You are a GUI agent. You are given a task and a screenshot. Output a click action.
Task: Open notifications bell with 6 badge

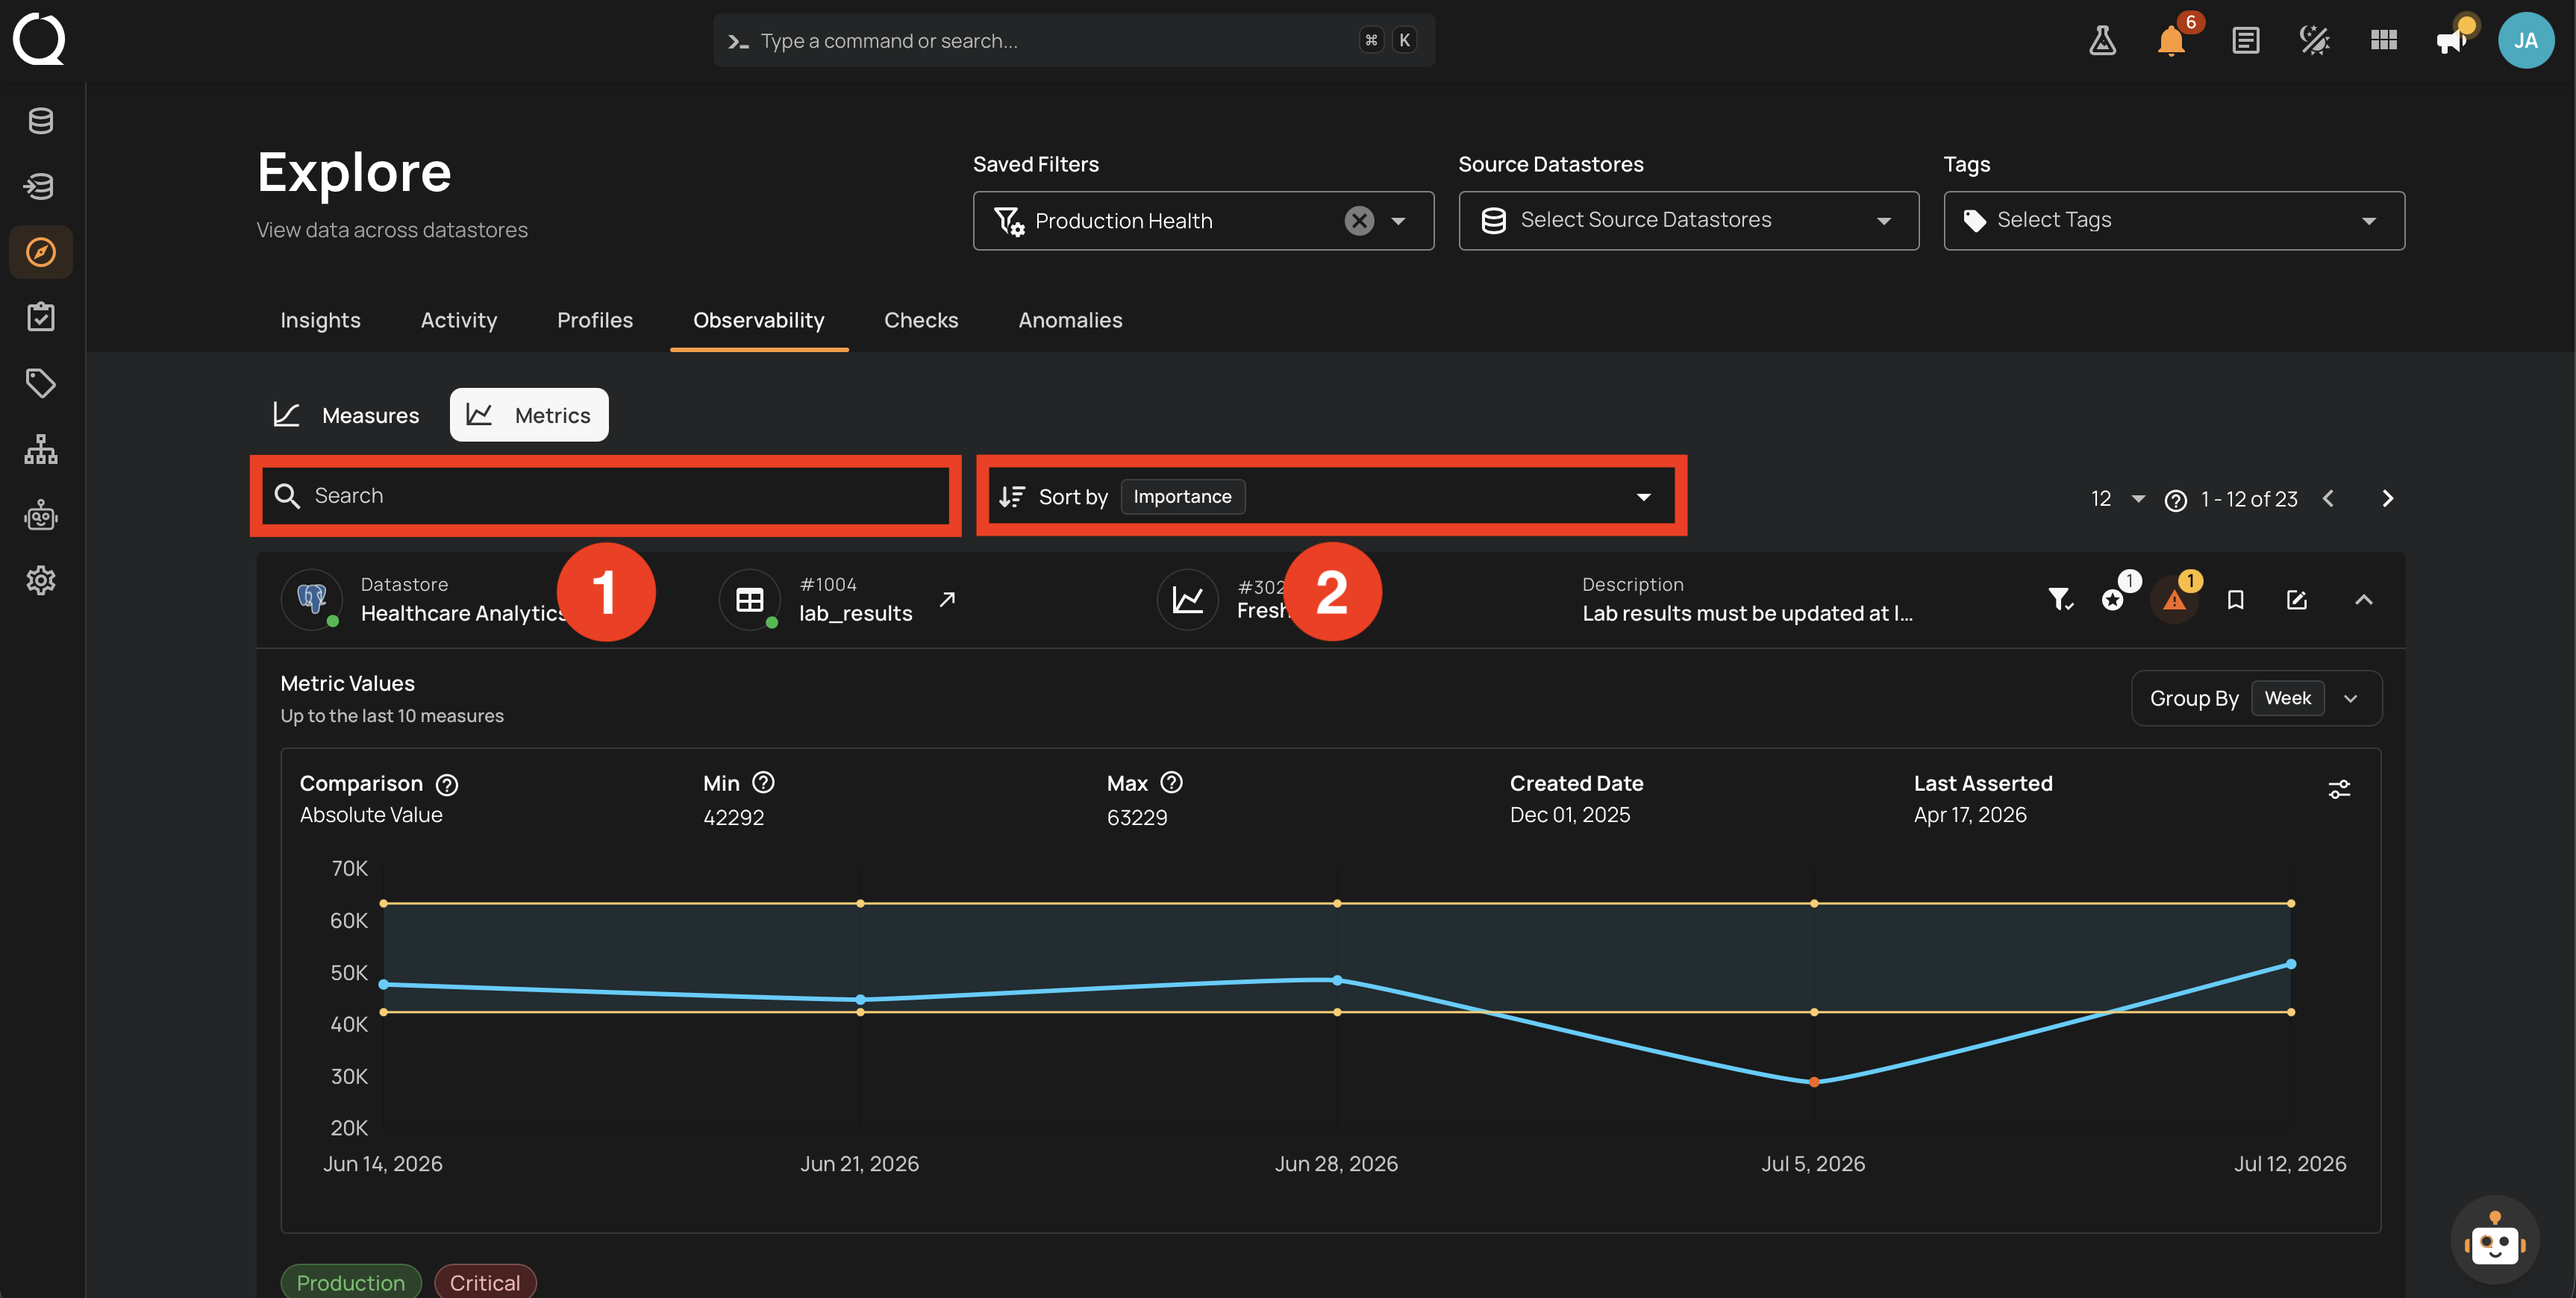[2172, 41]
